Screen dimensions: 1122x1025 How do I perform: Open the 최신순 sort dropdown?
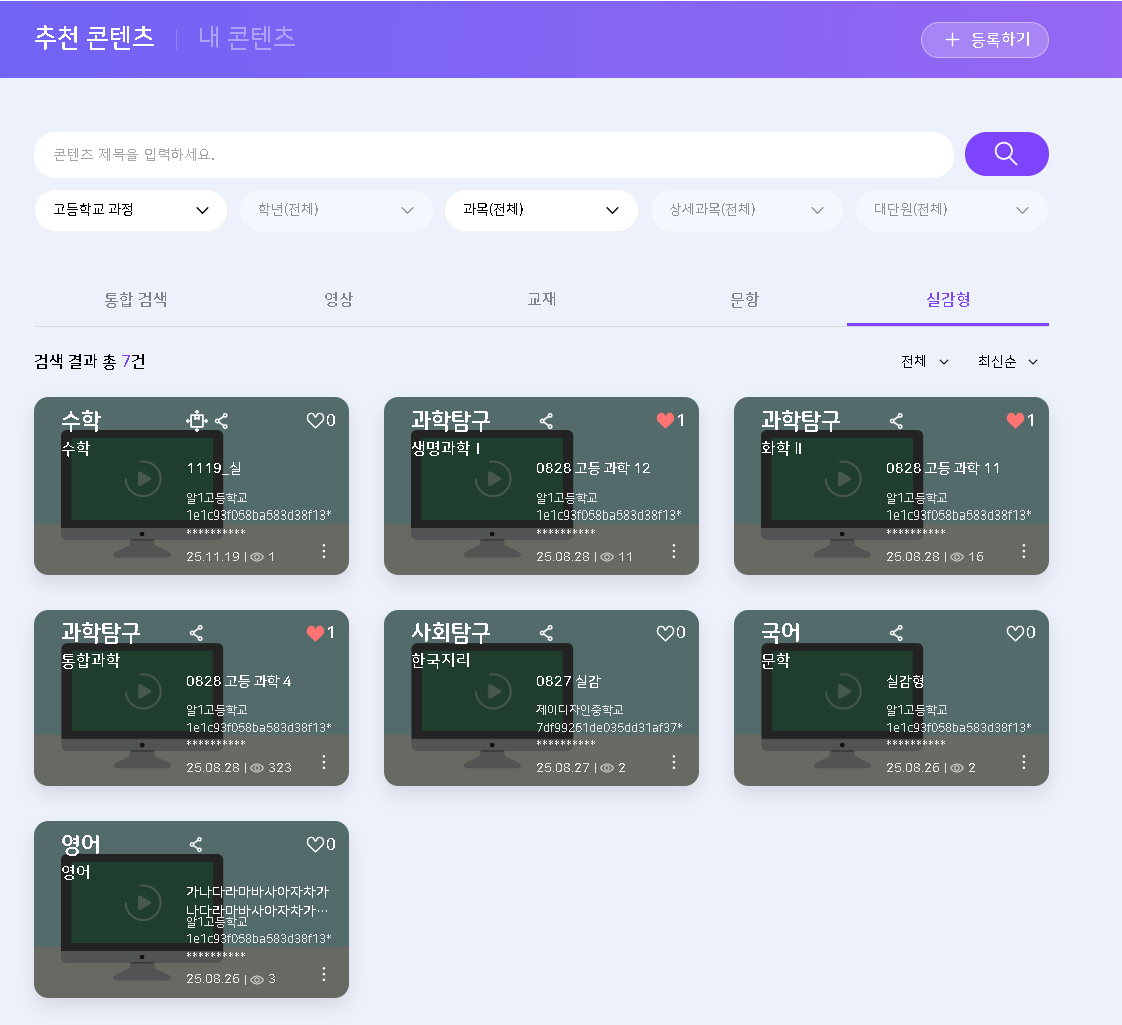[1008, 362]
